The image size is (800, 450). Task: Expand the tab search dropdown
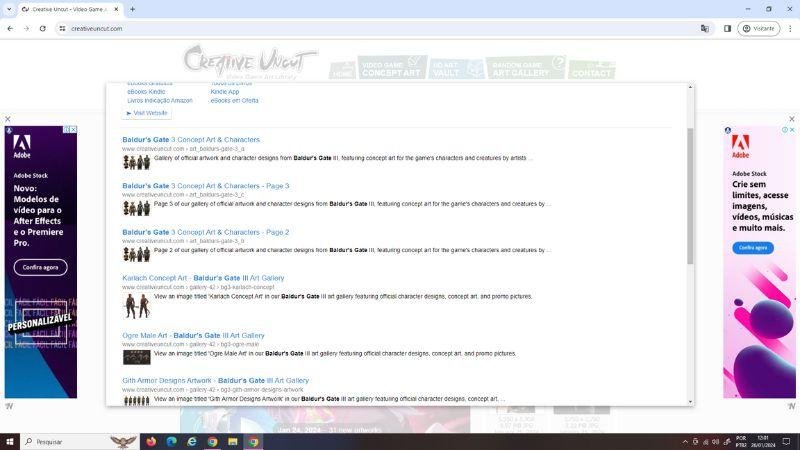[x=9, y=9]
